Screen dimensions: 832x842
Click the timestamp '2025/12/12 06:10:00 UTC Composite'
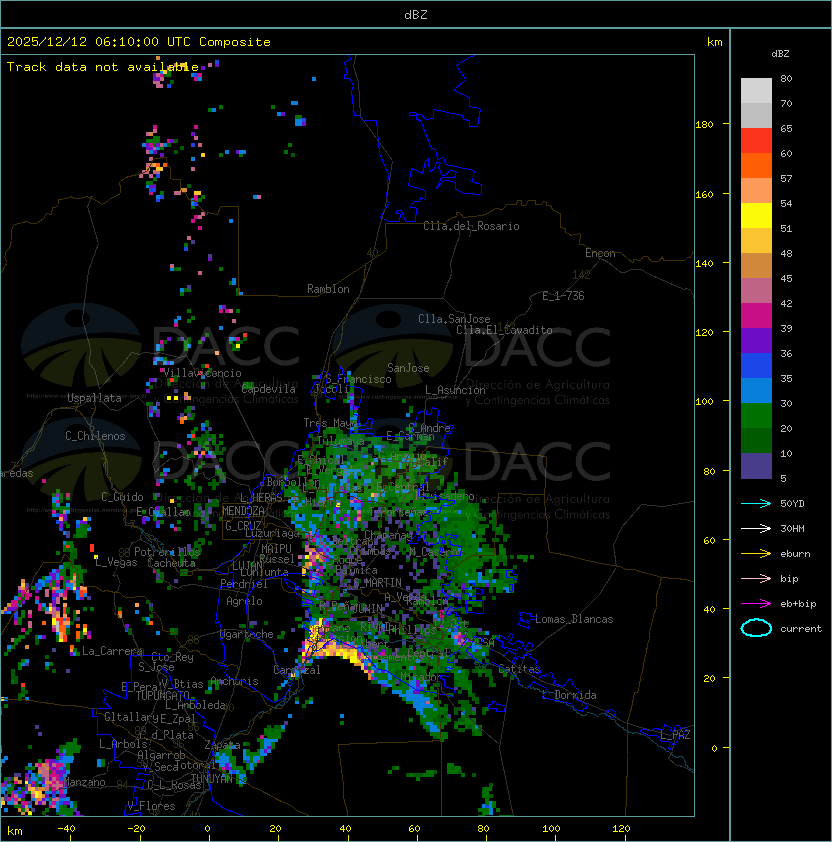[139, 42]
